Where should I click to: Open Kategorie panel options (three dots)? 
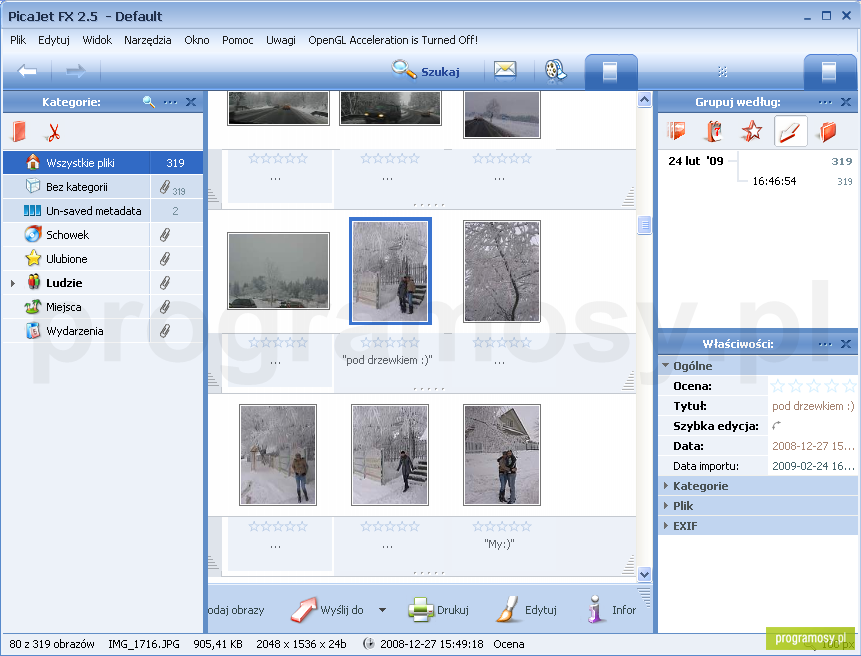[x=170, y=102]
